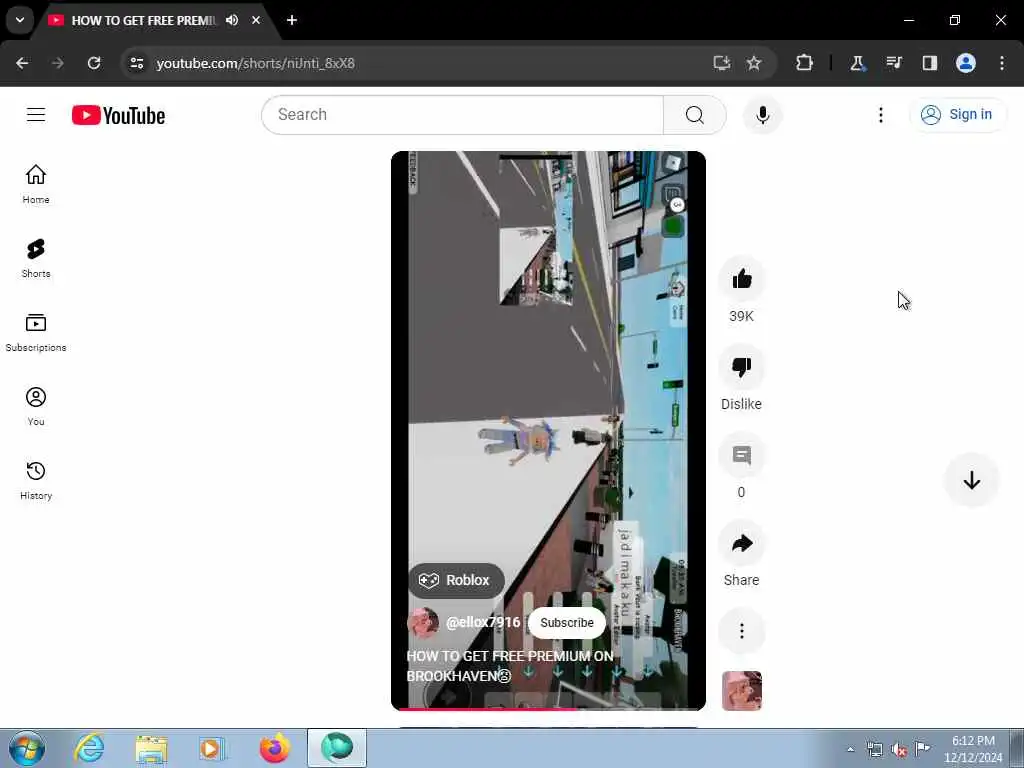
Task: Launch Internet Explorer from taskbar
Action: [x=89, y=748]
